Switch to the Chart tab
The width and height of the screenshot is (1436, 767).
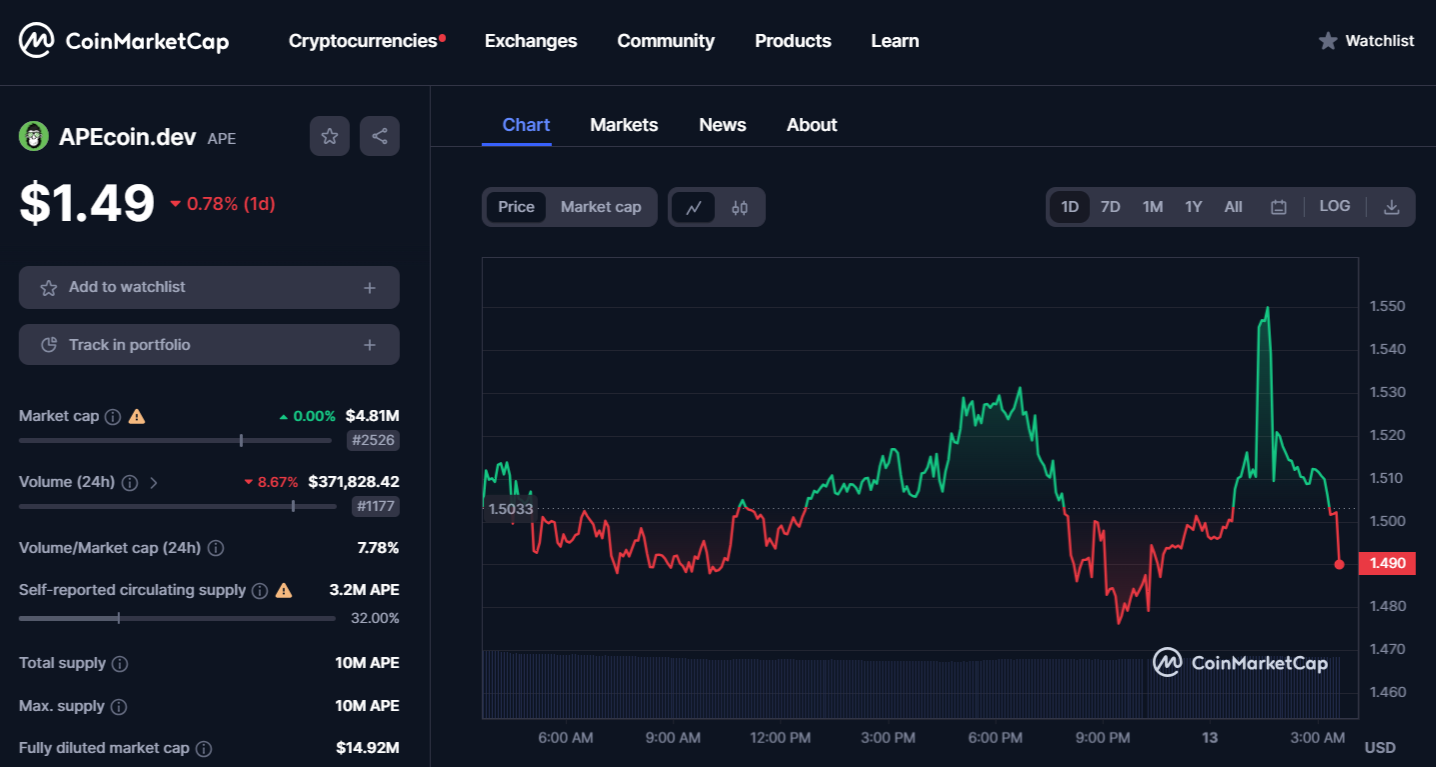point(526,125)
